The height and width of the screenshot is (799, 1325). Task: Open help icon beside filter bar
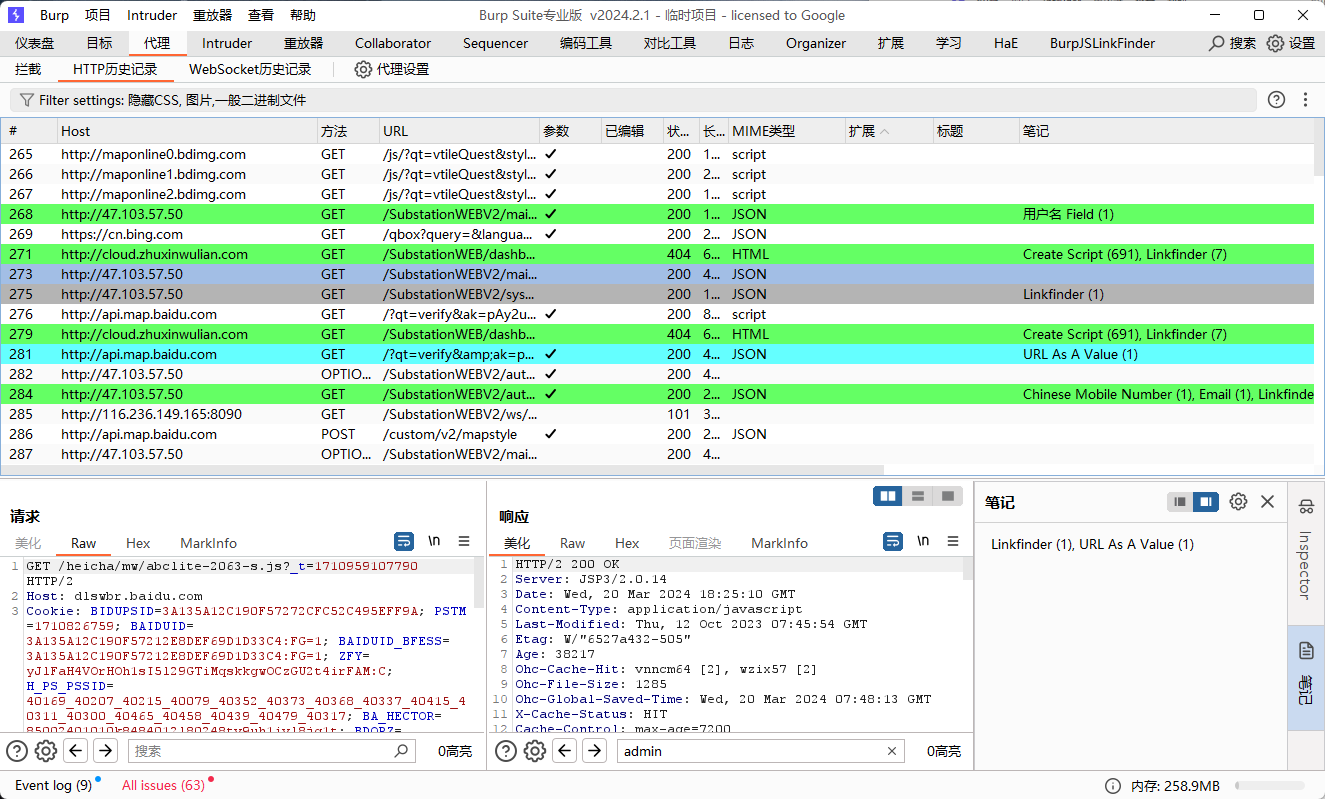pyautogui.click(x=1276, y=100)
